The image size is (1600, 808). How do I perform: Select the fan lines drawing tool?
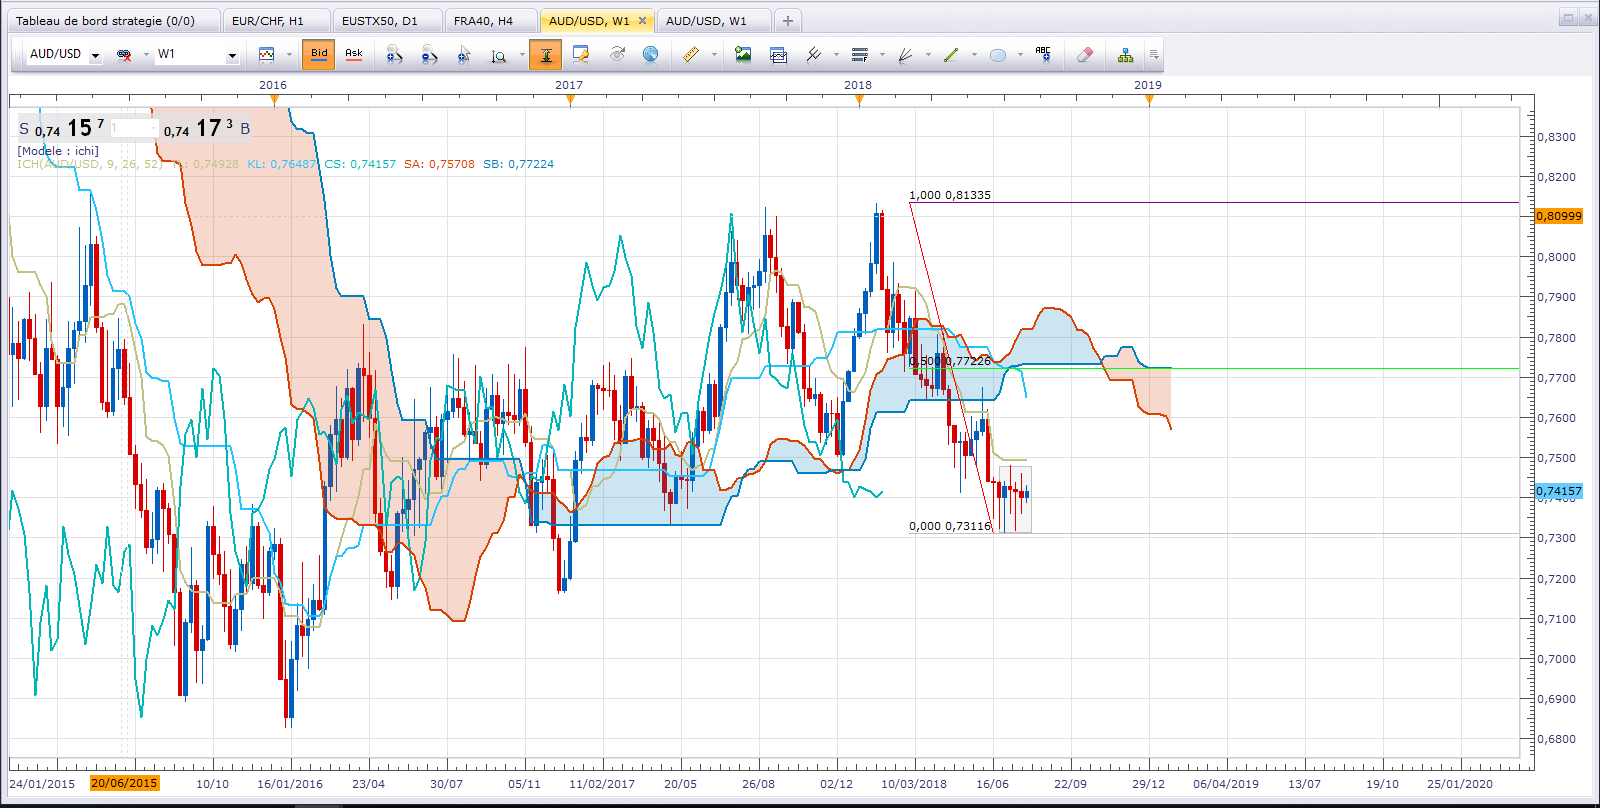pyautogui.click(x=905, y=55)
